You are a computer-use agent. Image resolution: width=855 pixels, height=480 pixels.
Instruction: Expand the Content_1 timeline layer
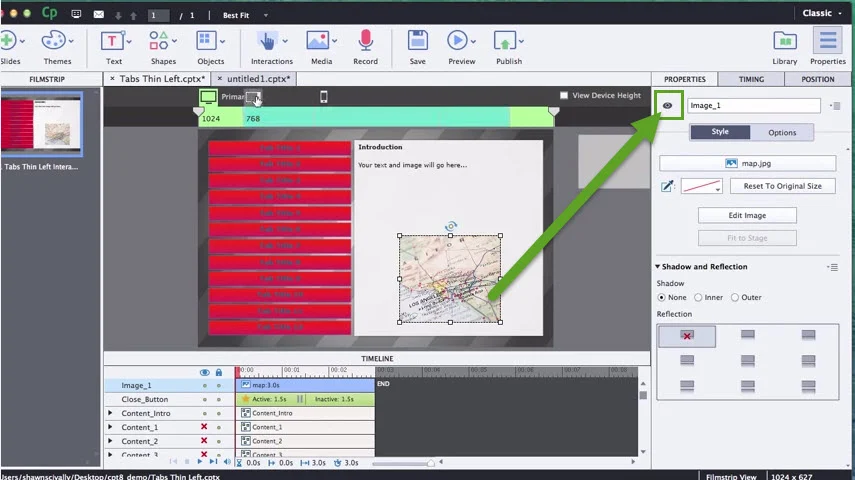(111, 427)
